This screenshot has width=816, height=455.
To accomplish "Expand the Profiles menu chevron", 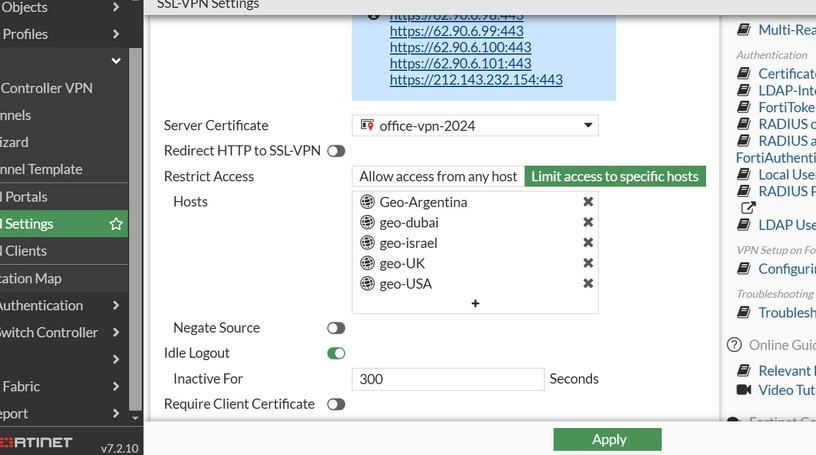I will (116, 34).
